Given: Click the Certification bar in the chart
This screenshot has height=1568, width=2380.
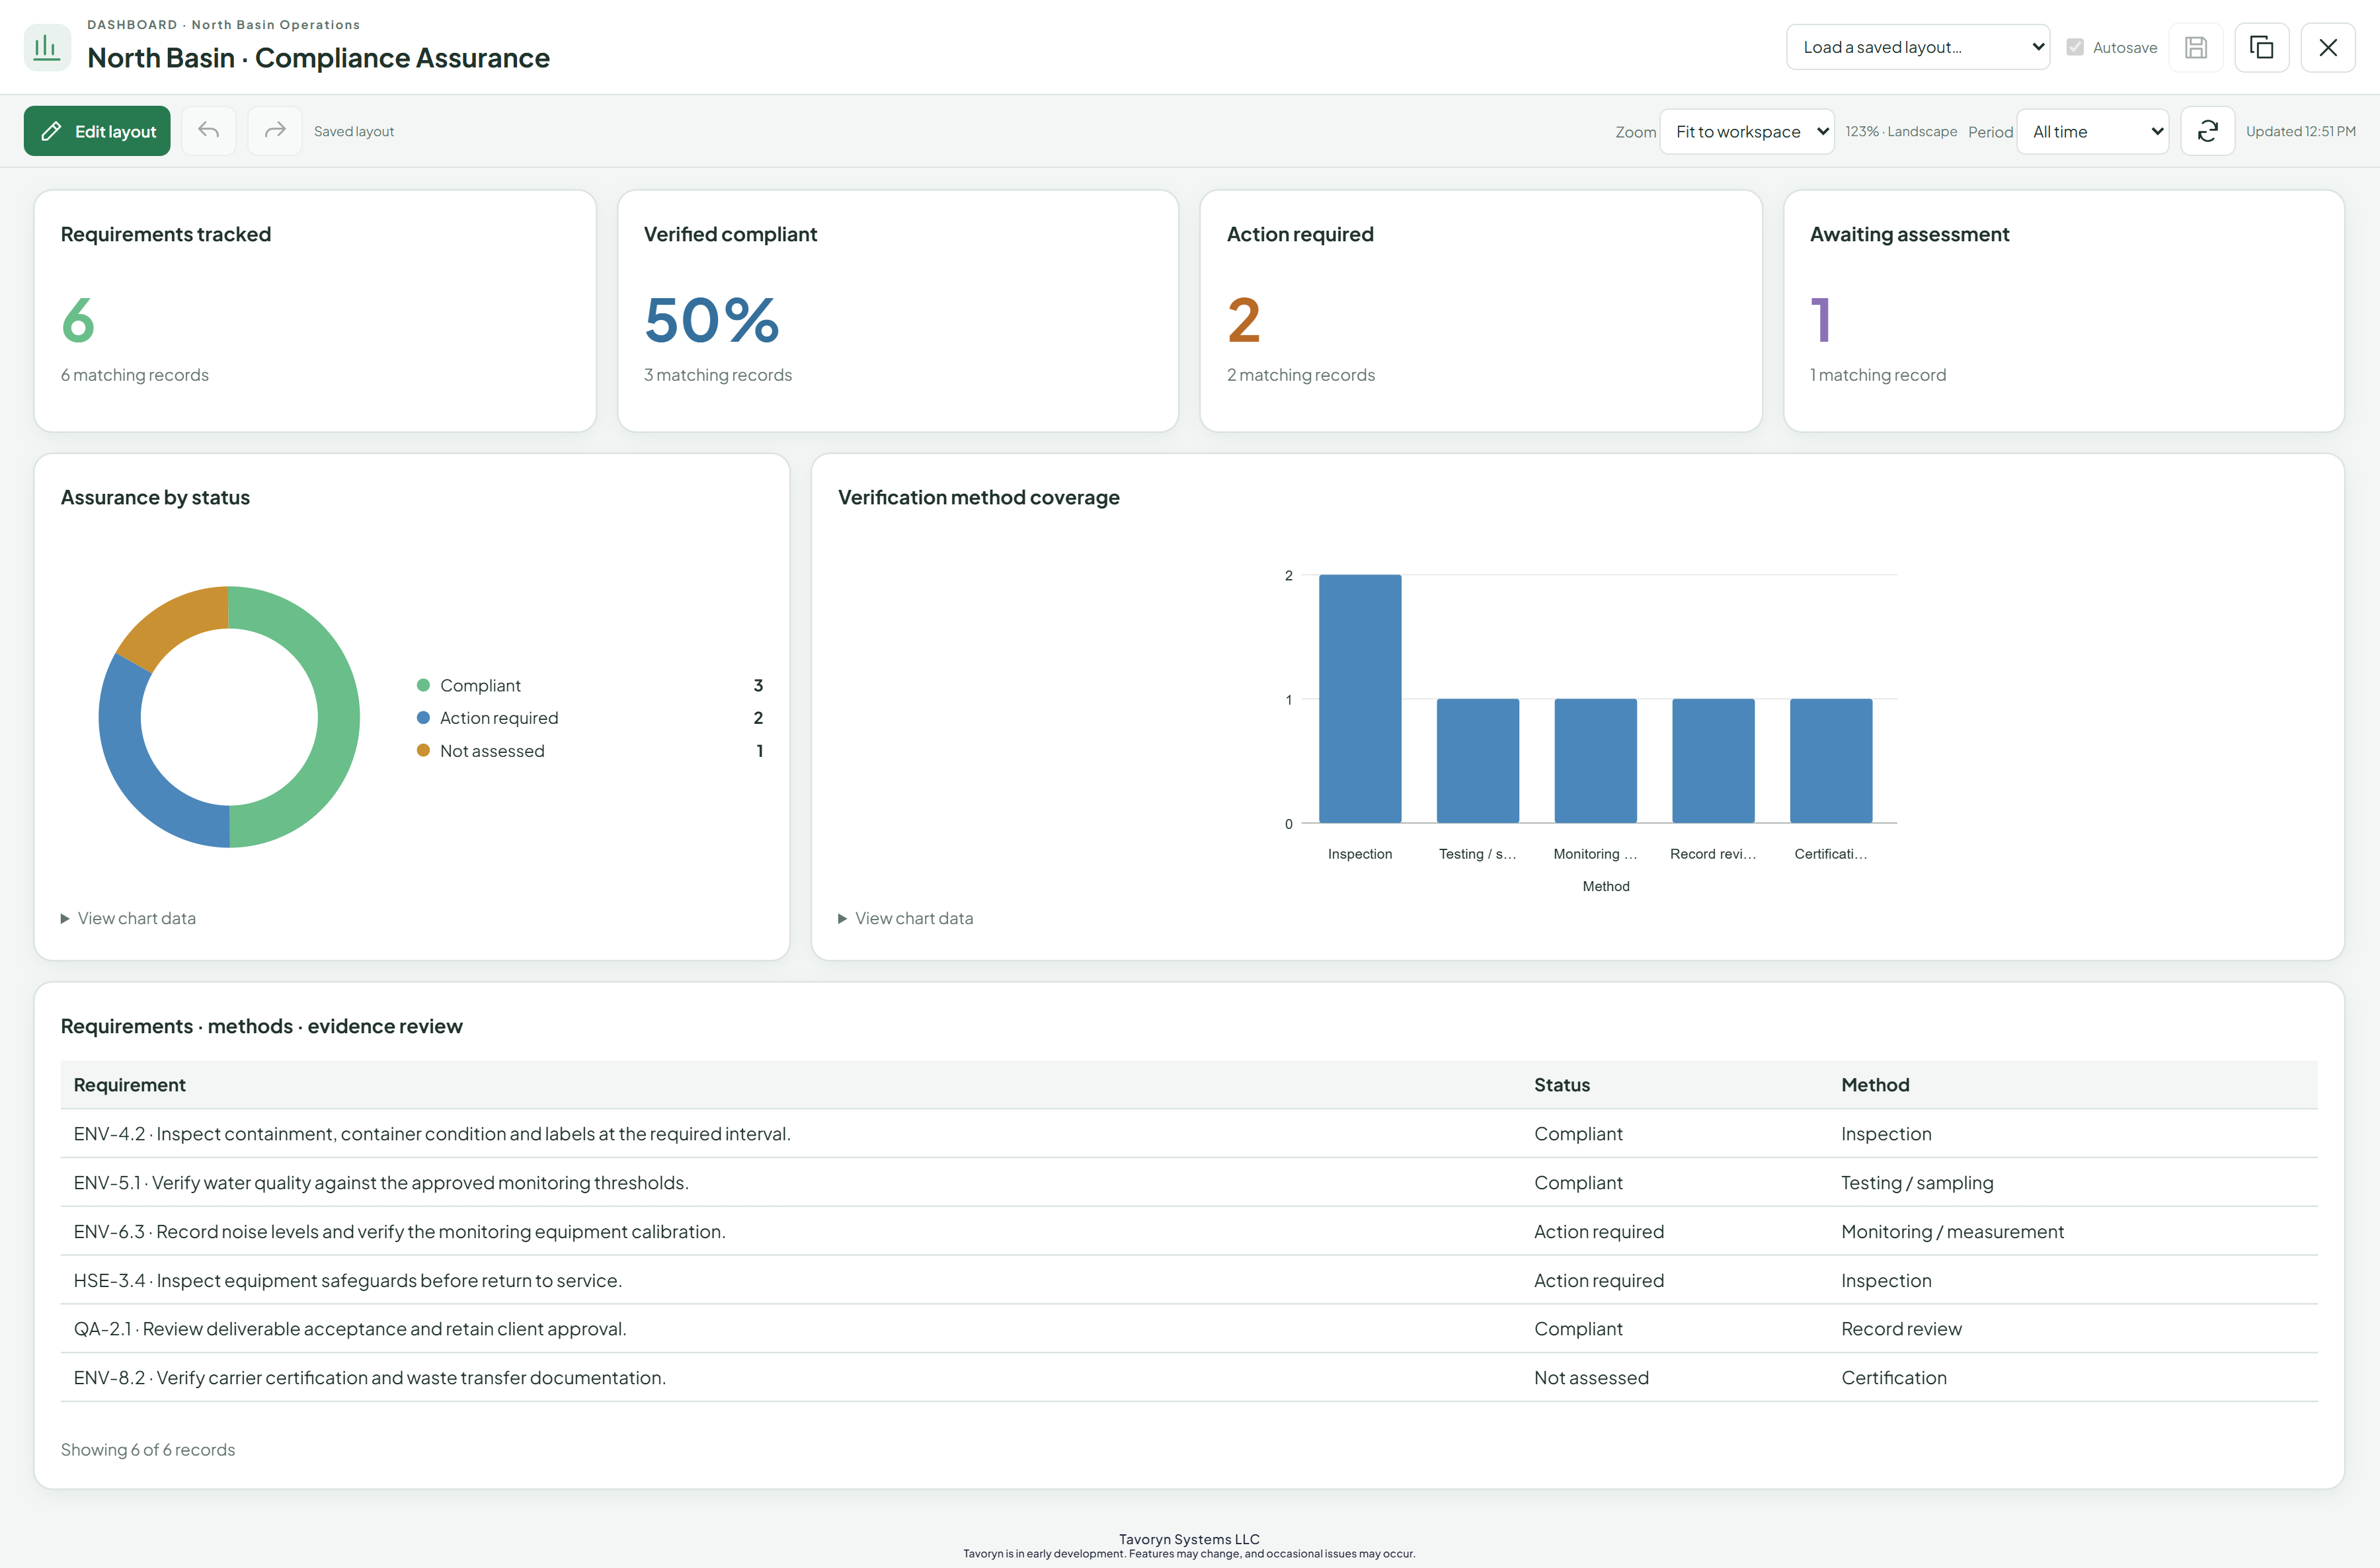Looking at the screenshot, I should coord(1831,760).
